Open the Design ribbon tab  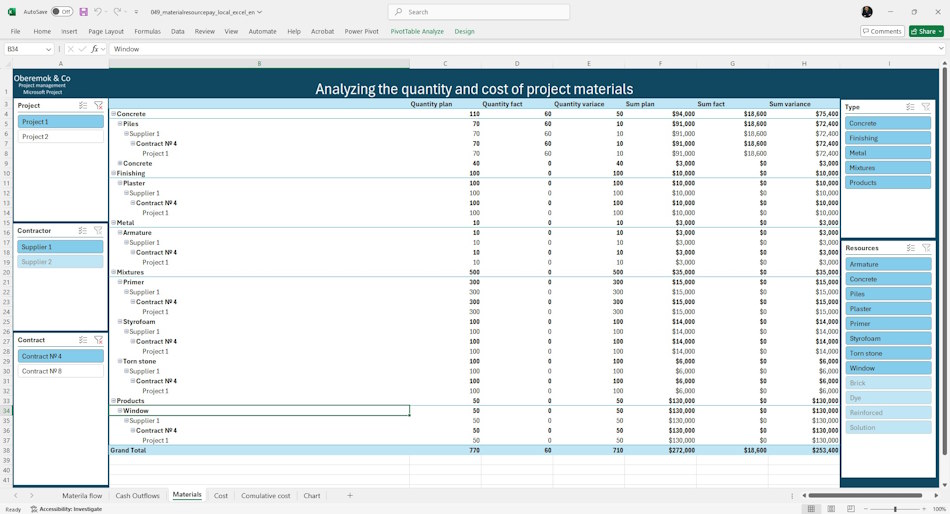click(x=464, y=32)
